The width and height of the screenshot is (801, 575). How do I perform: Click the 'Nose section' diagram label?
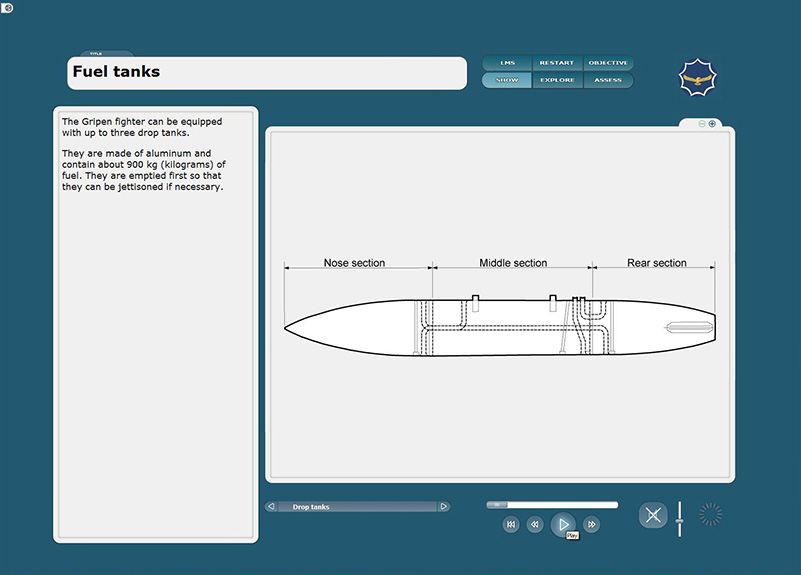point(354,262)
